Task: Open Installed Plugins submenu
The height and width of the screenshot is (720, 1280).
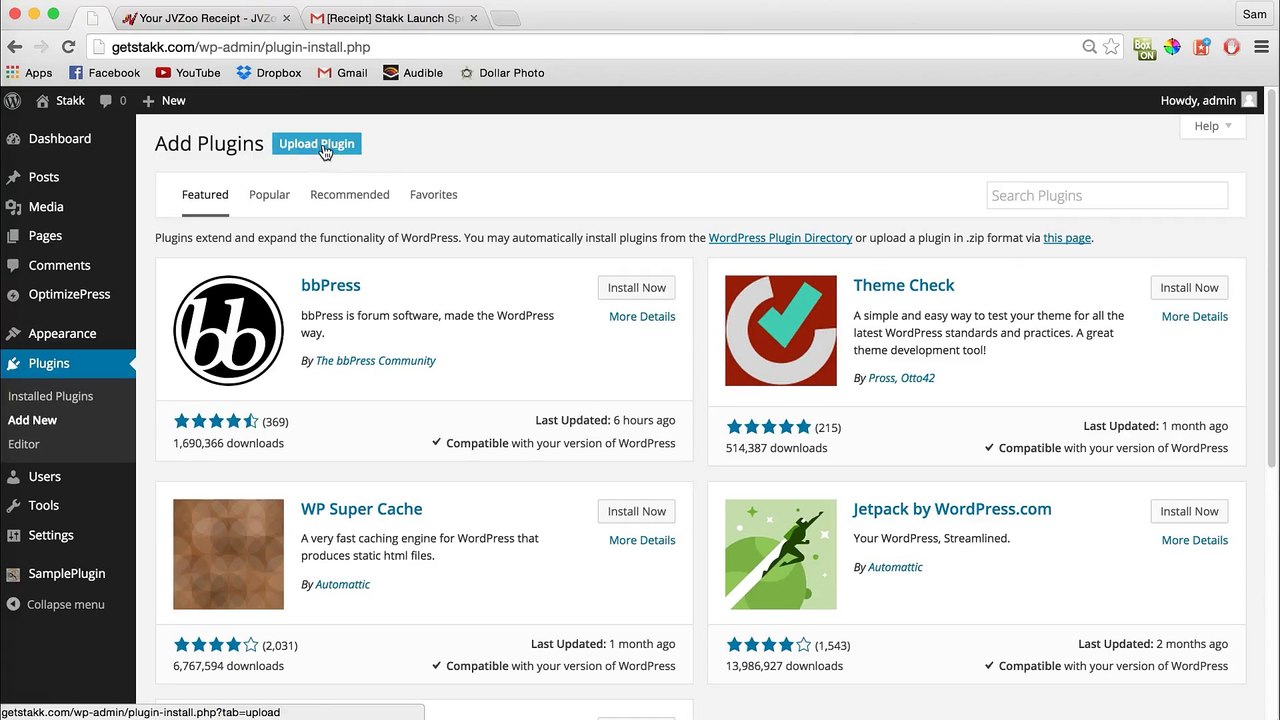Action: [50, 396]
